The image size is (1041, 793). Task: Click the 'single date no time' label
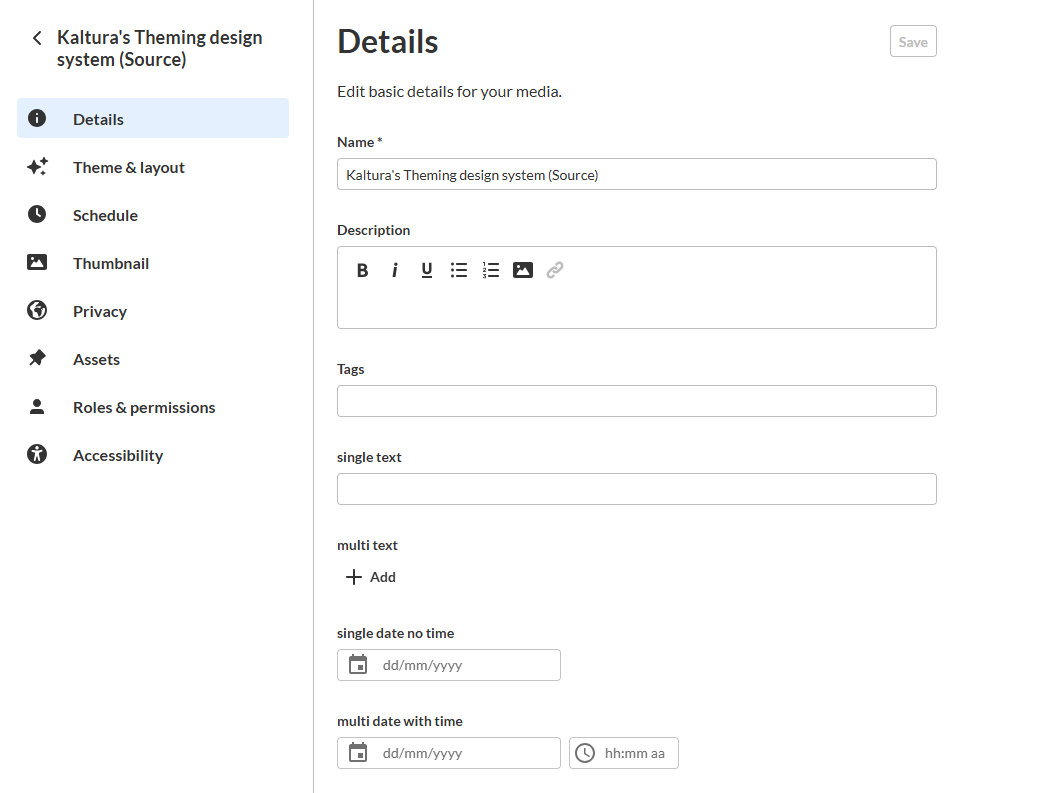click(396, 633)
